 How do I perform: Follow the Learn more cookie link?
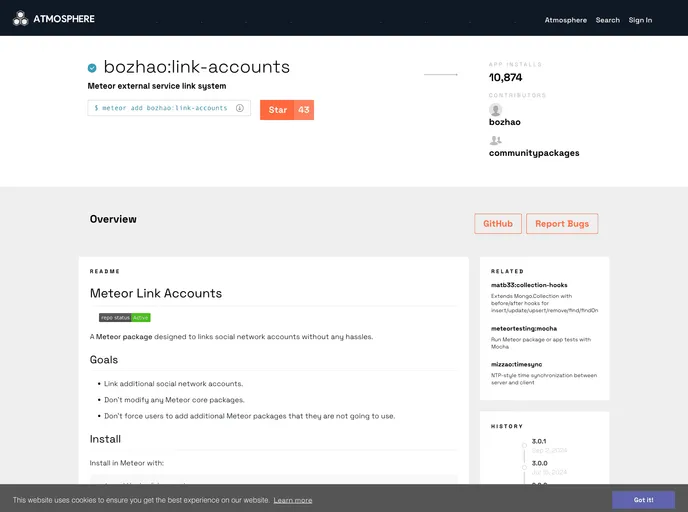[293, 500]
